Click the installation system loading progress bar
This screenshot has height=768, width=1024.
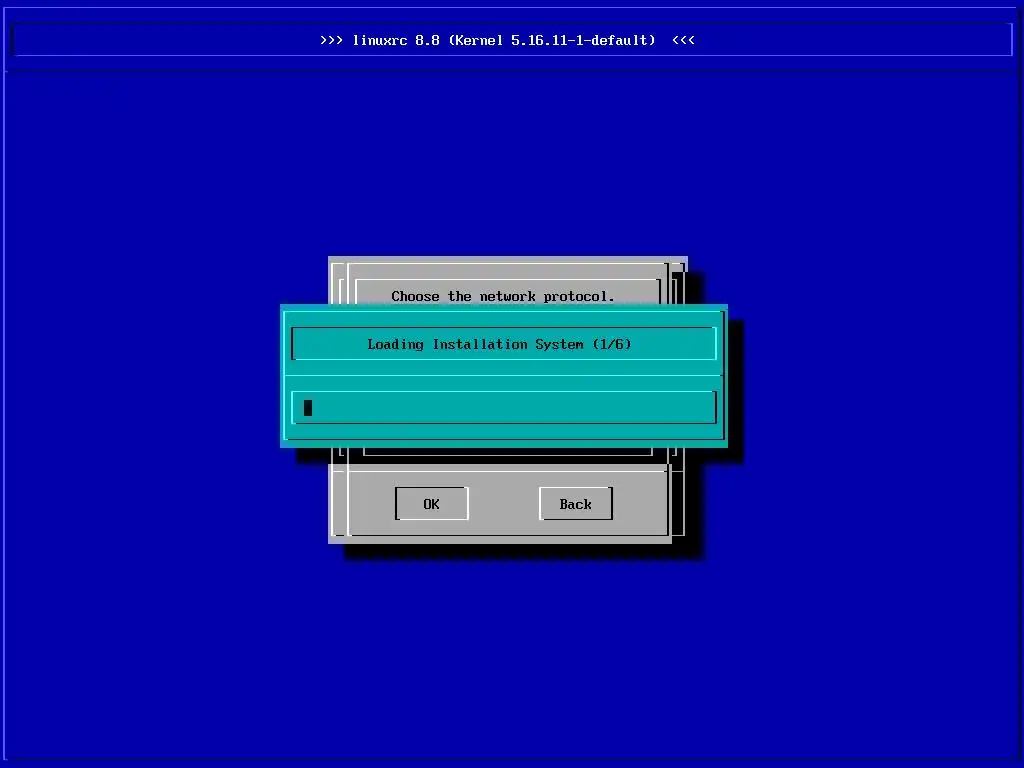tap(504, 408)
